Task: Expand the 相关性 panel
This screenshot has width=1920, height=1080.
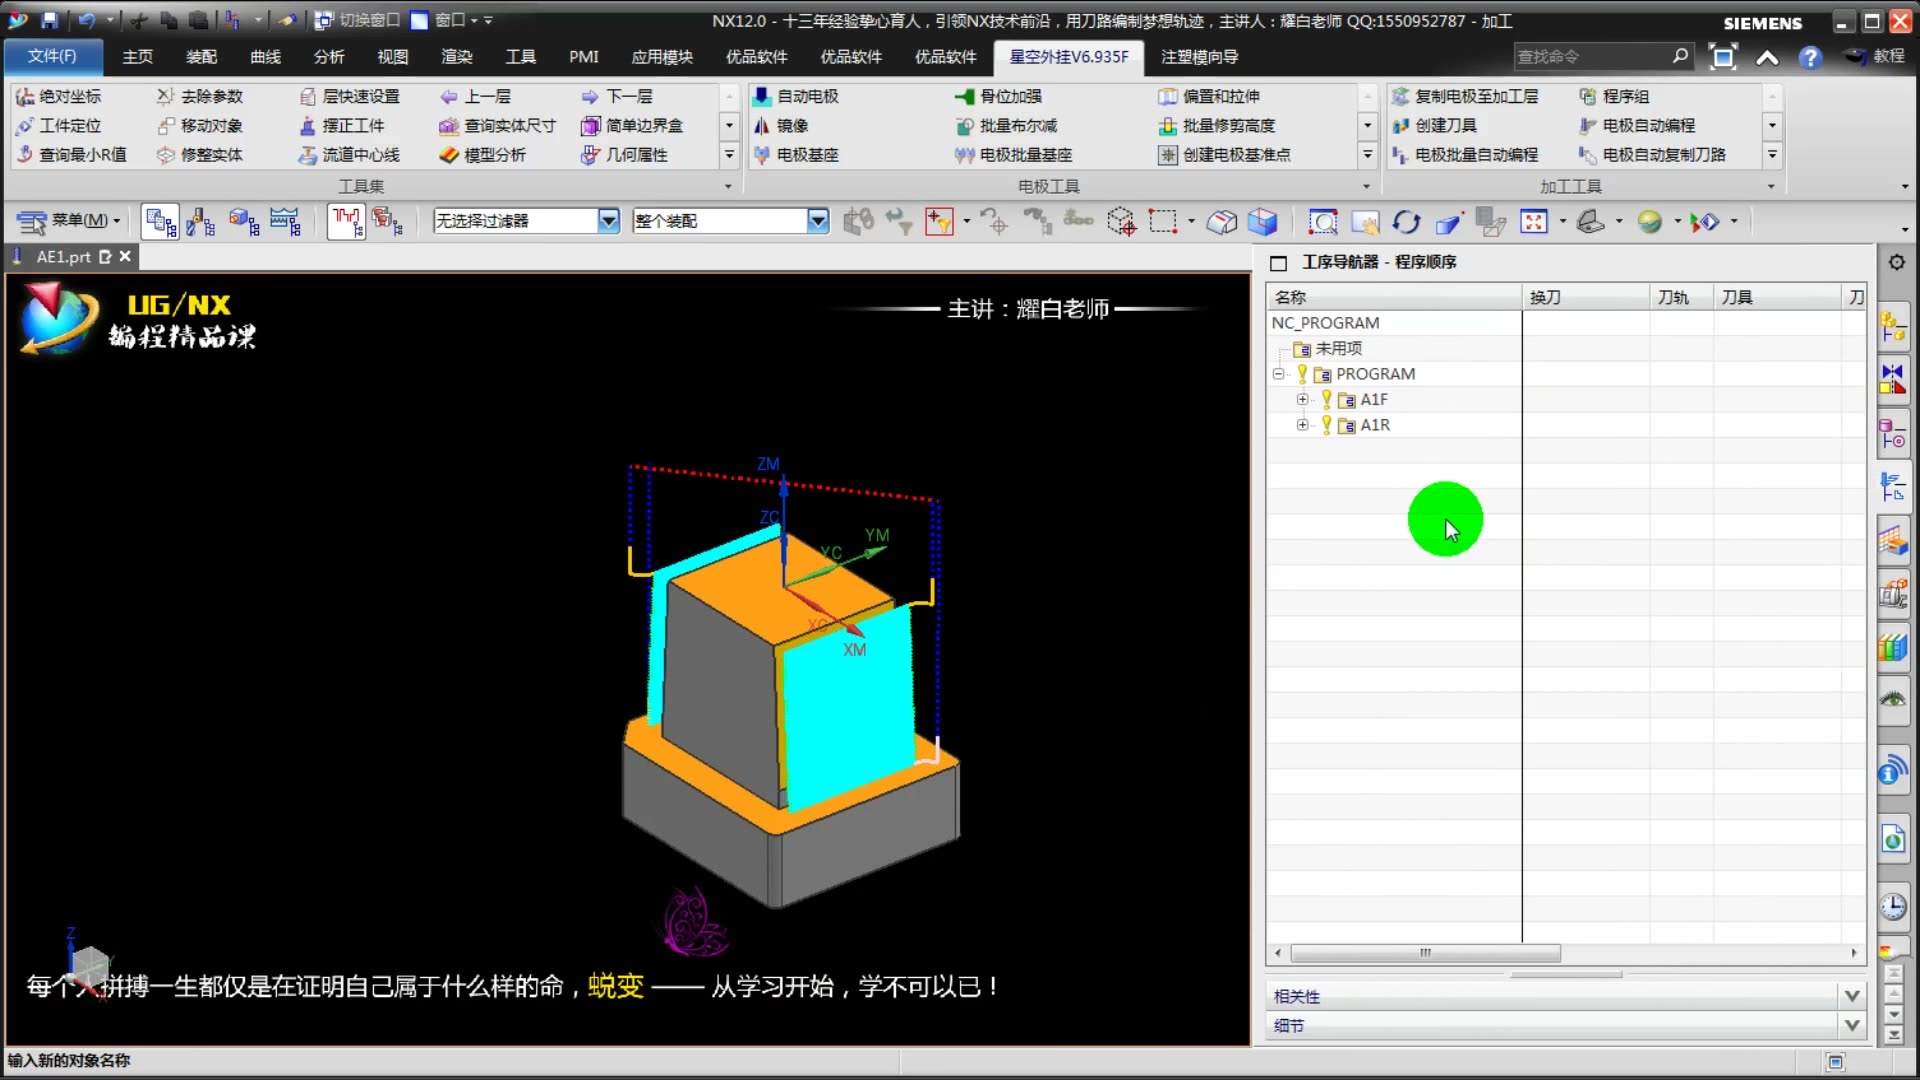Action: tap(1852, 996)
